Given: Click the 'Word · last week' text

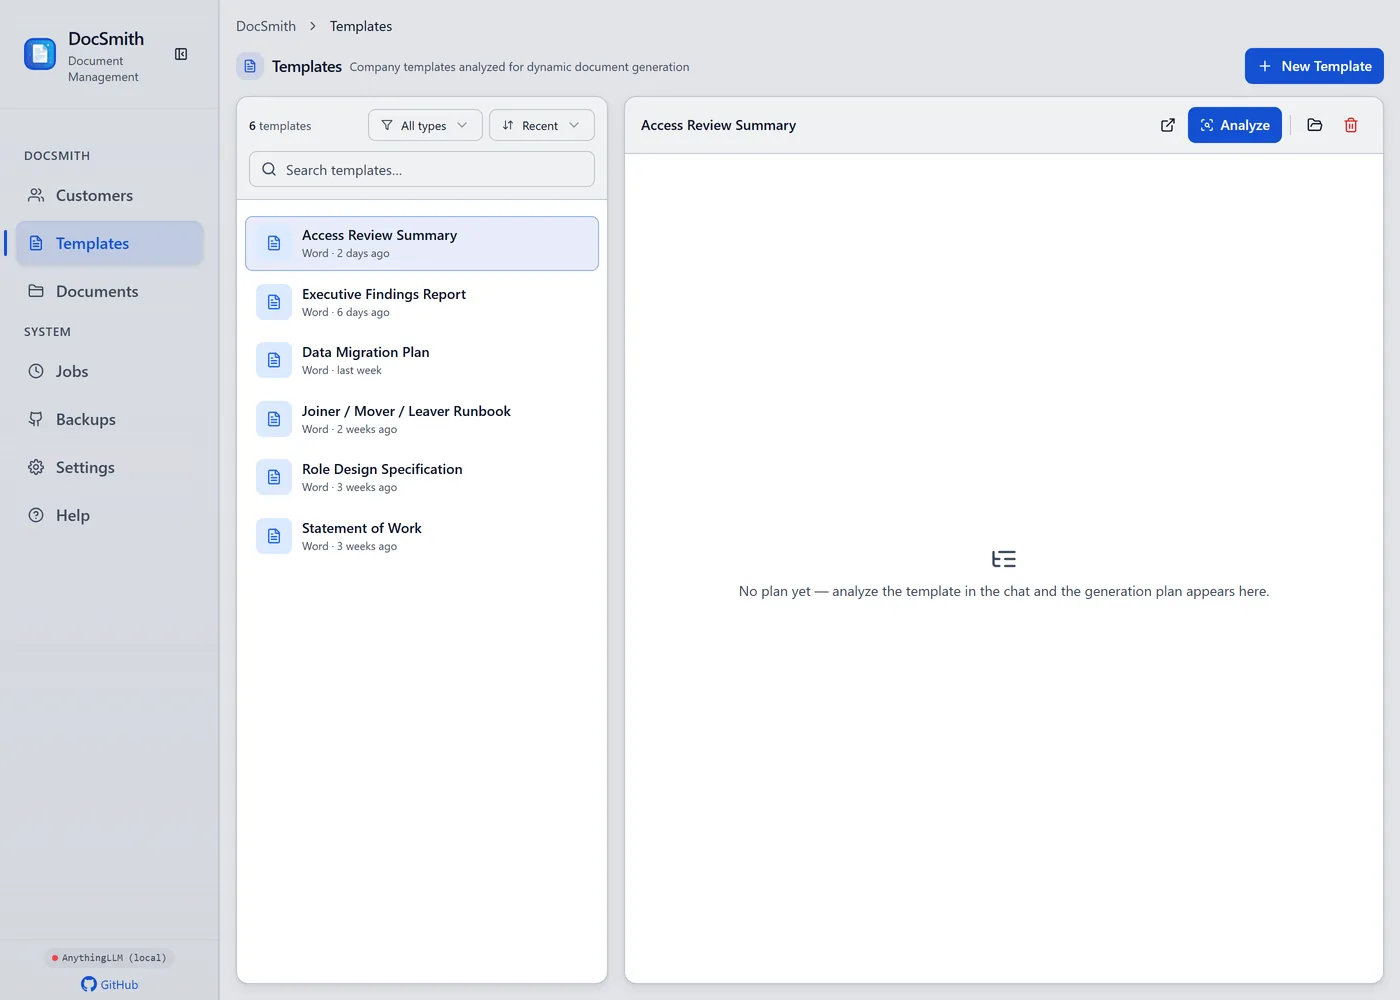Looking at the screenshot, I should coord(342,371).
